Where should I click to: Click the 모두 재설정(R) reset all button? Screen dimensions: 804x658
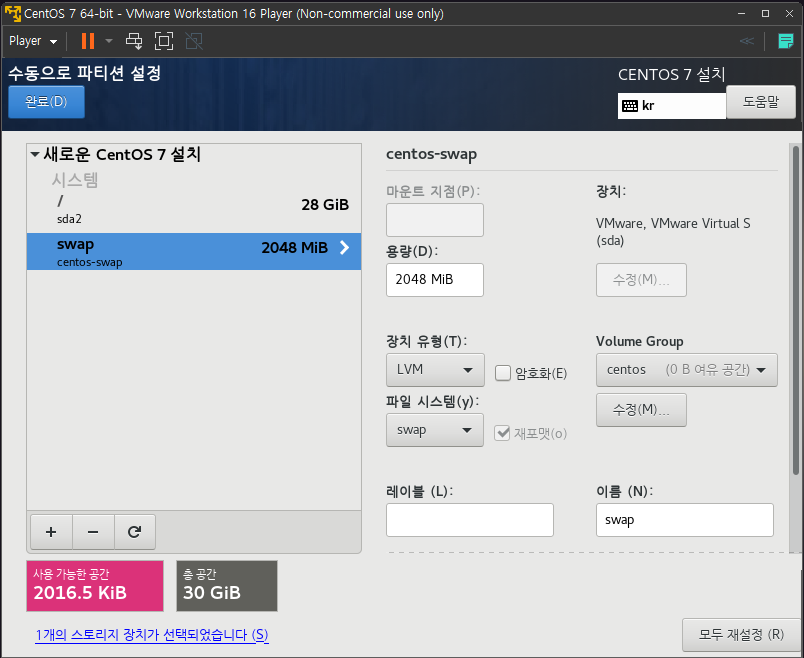pos(741,634)
